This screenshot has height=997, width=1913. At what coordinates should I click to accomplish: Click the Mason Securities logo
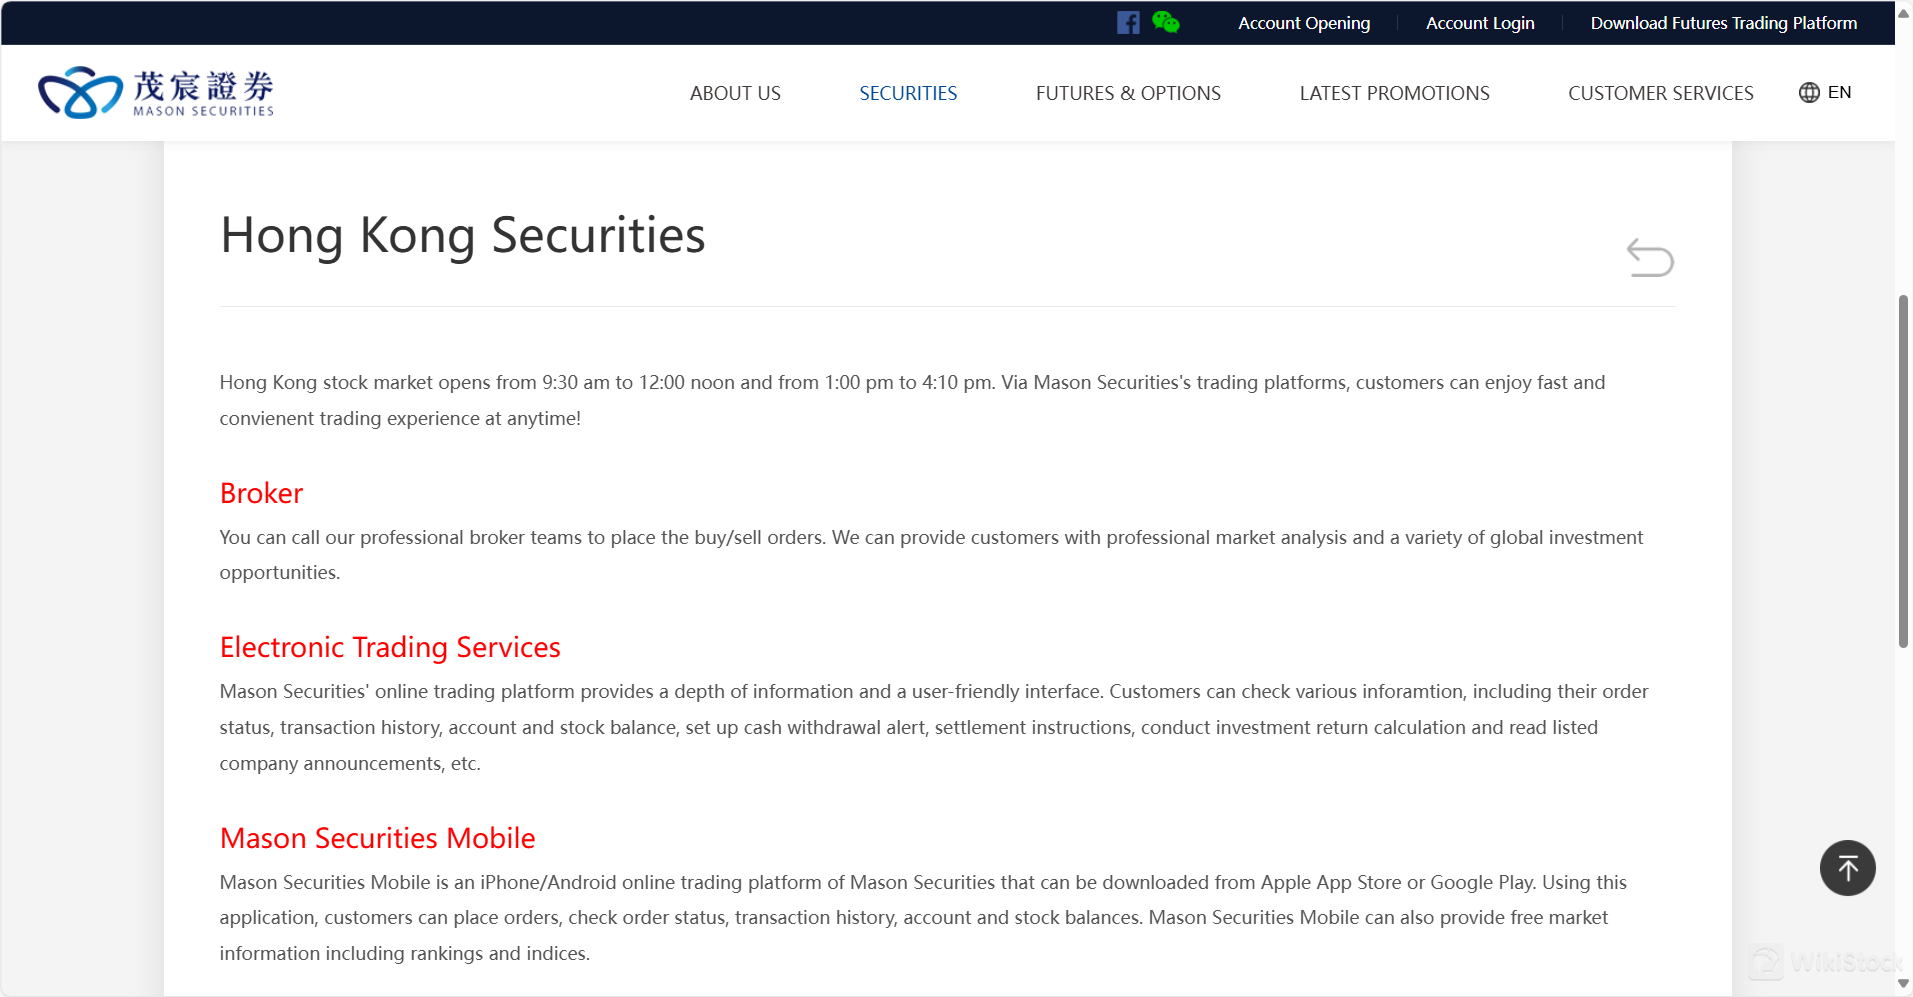tap(156, 93)
